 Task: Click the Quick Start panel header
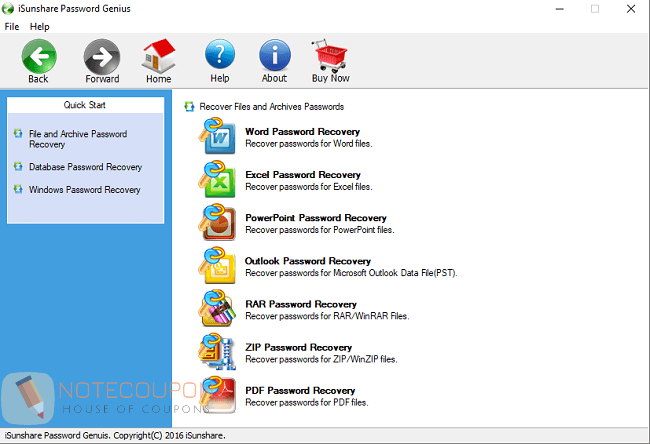(x=85, y=105)
